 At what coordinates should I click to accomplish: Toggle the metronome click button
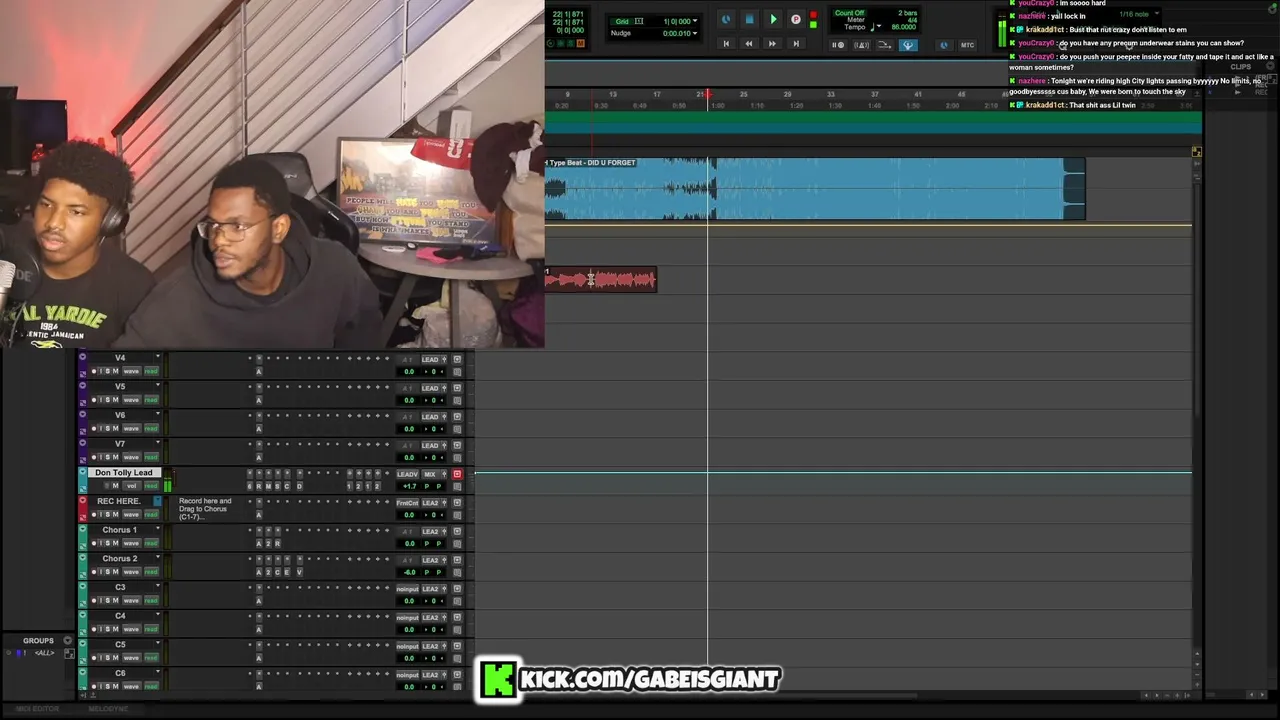[861, 45]
